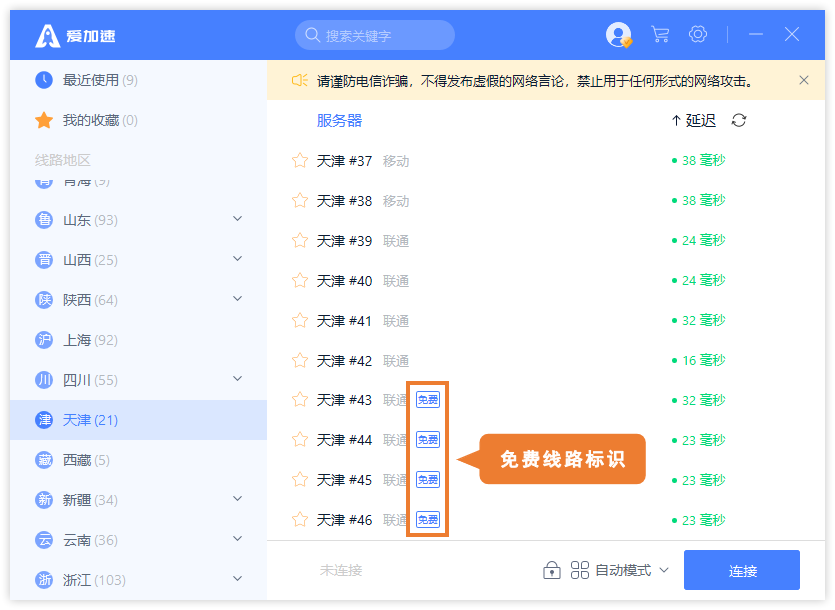The height and width of the screenshot is (610, 835).
Task: Click the 免费 tag on 天津 #44
Action: 428,440
